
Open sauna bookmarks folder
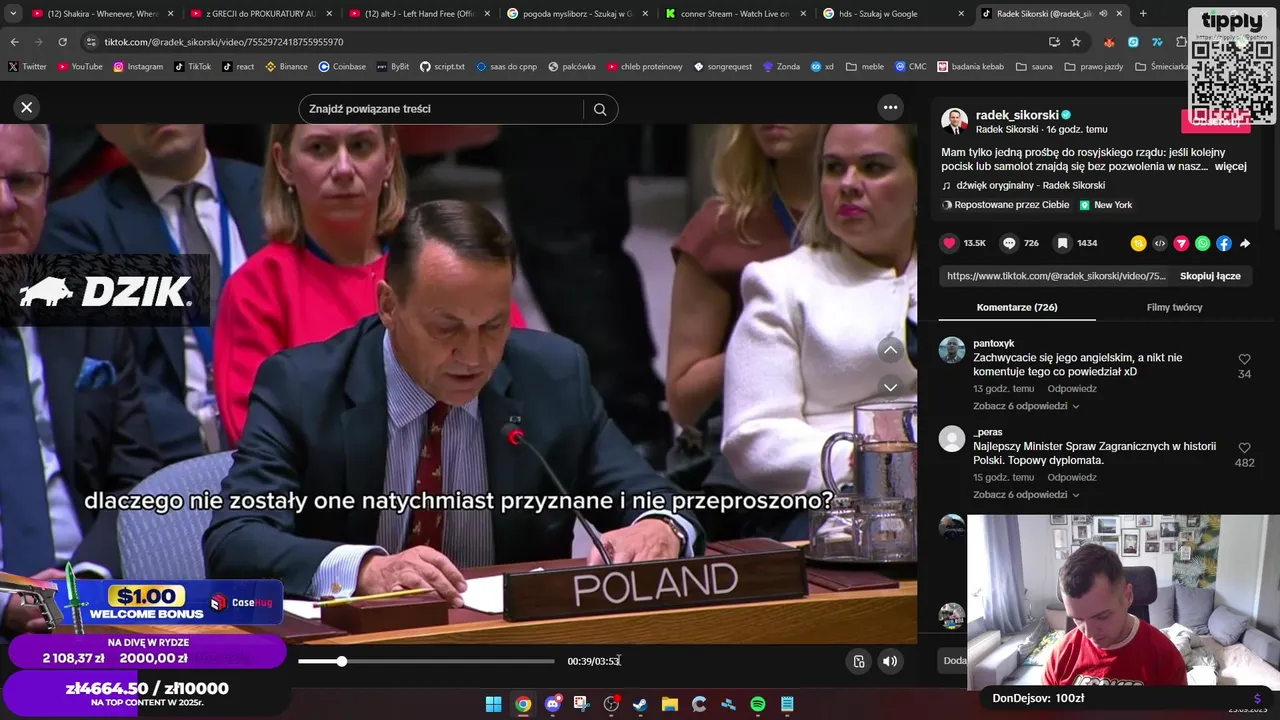coord(1034,67)
